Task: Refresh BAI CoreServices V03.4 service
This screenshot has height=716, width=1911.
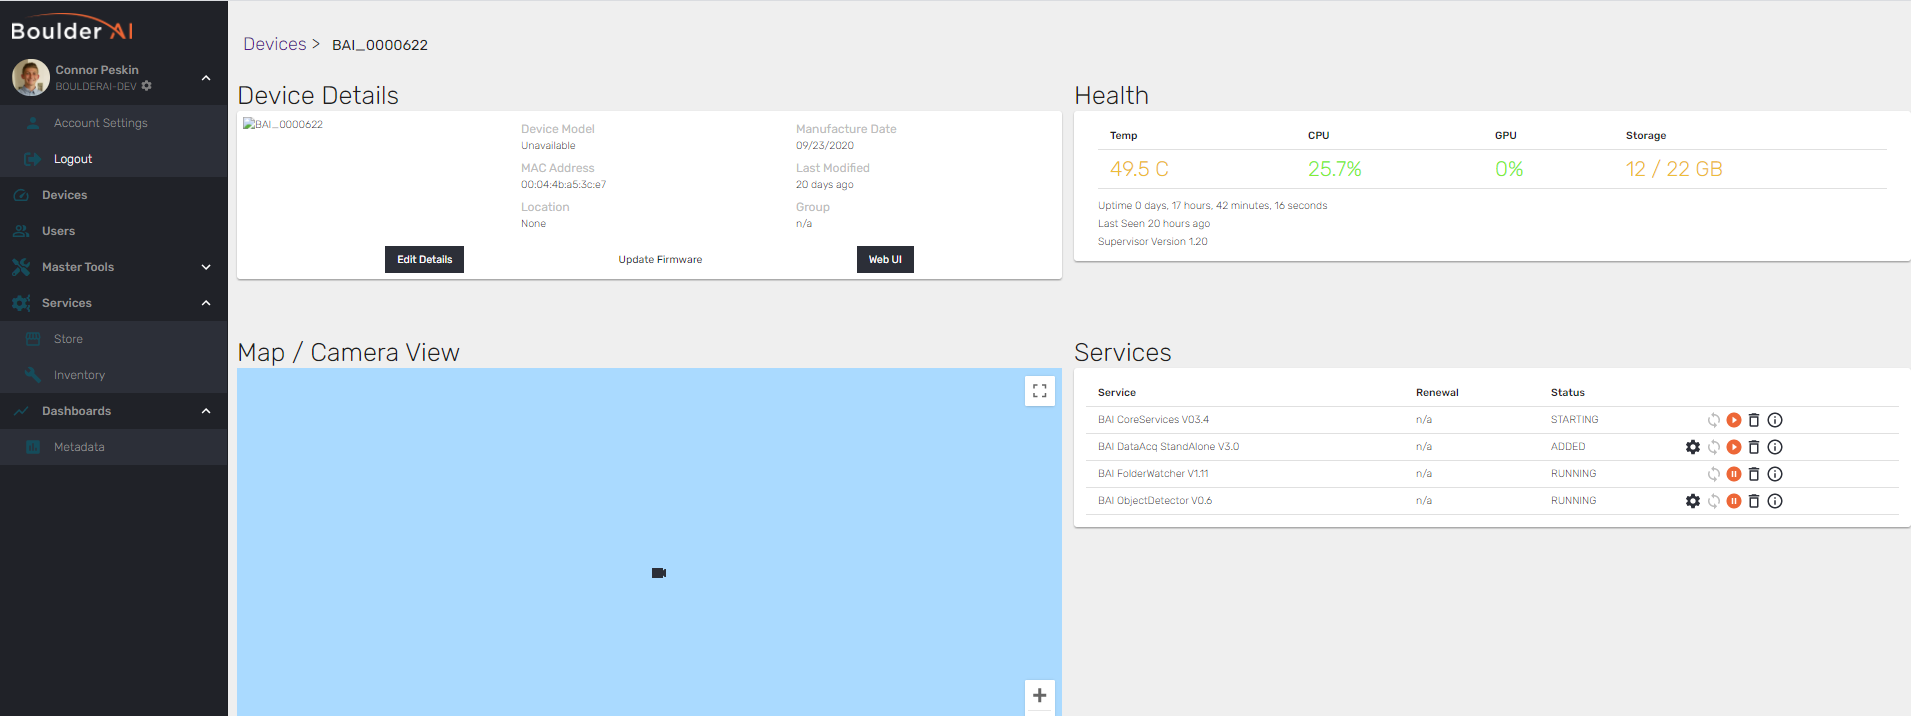Action: tap(1713, 420)
